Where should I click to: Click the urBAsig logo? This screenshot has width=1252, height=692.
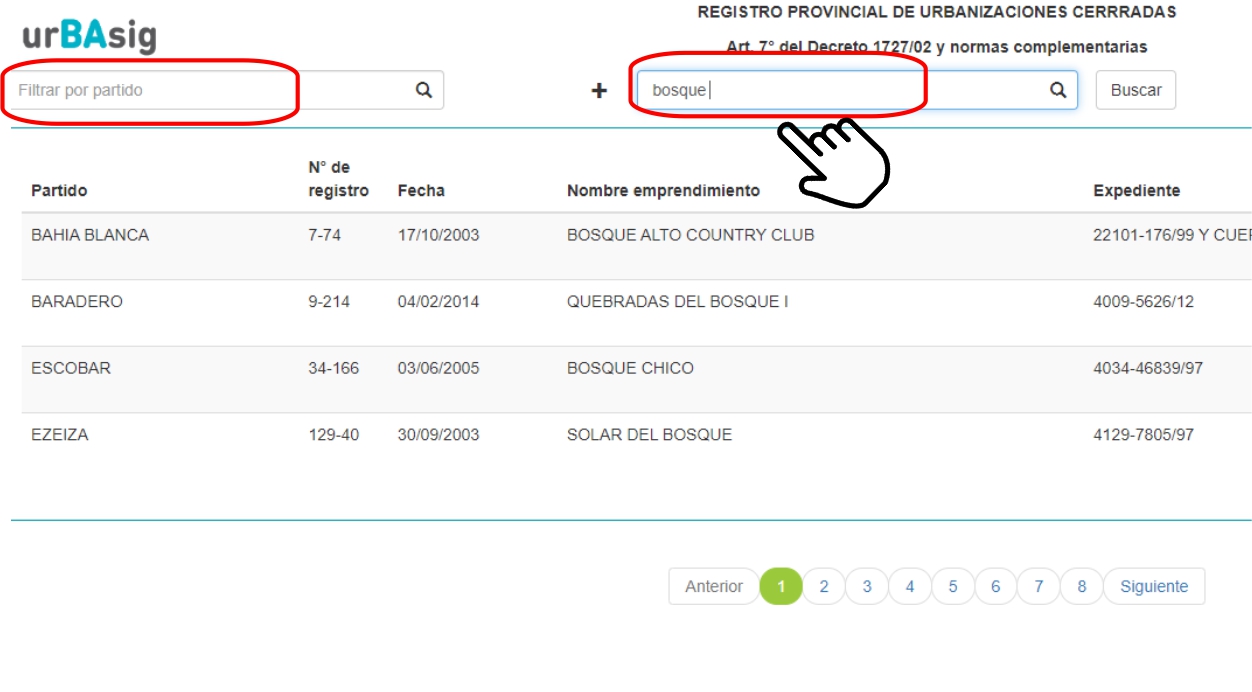(x=89, y=36)
